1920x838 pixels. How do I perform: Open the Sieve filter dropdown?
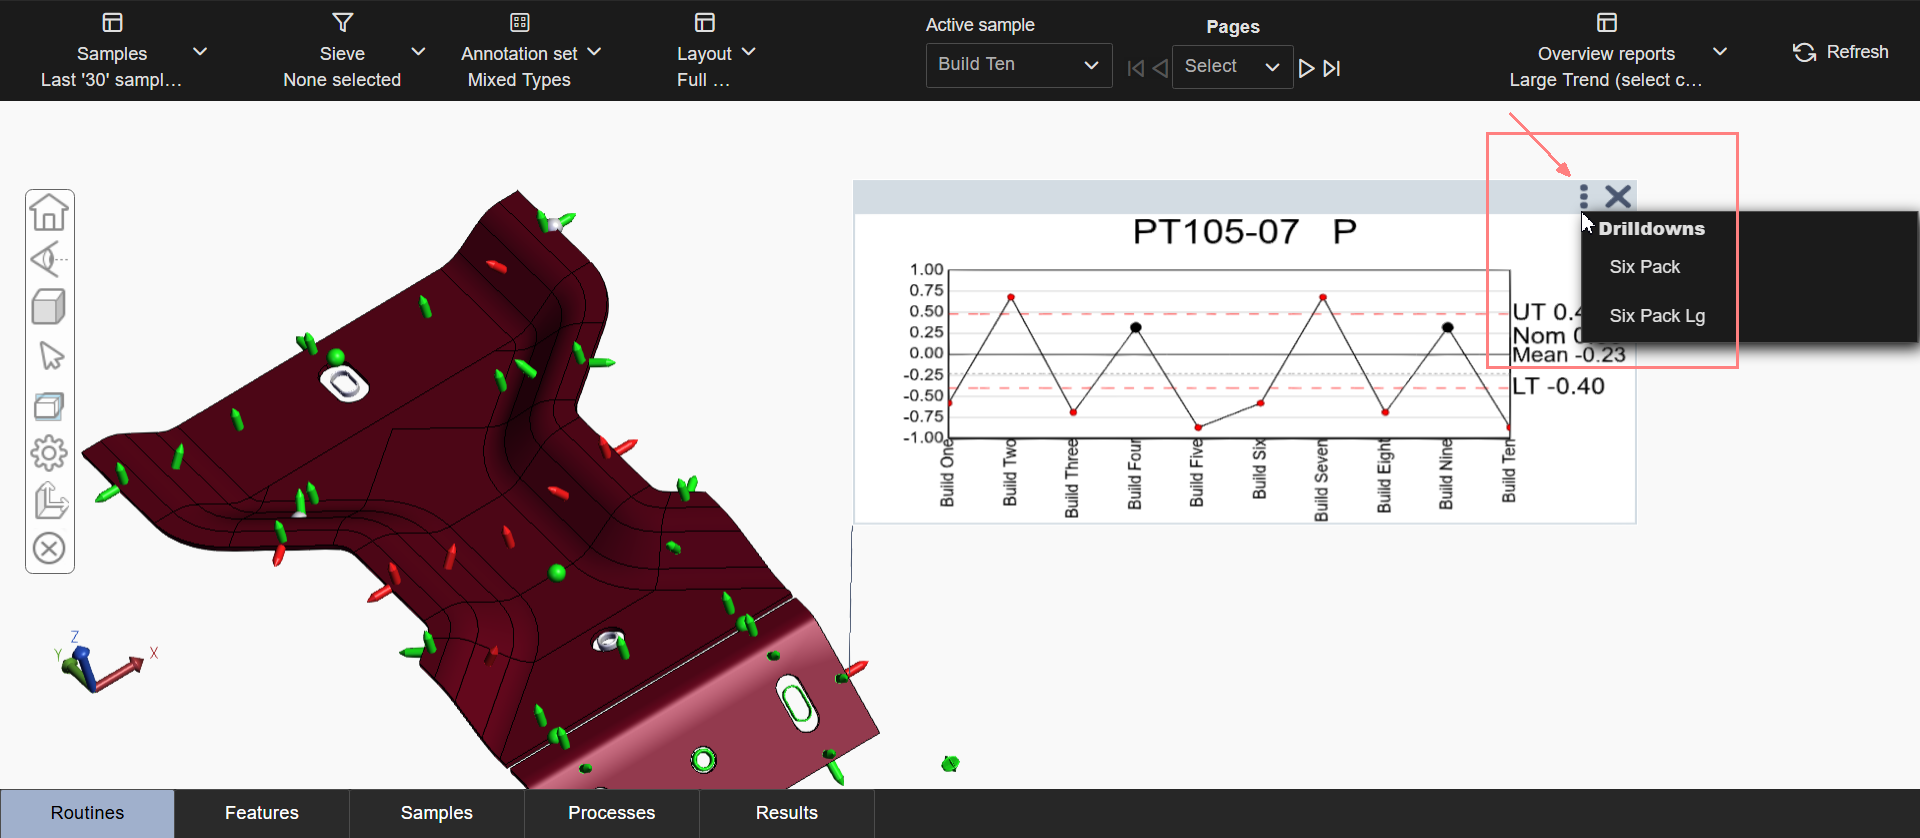[x=418, y=52]
